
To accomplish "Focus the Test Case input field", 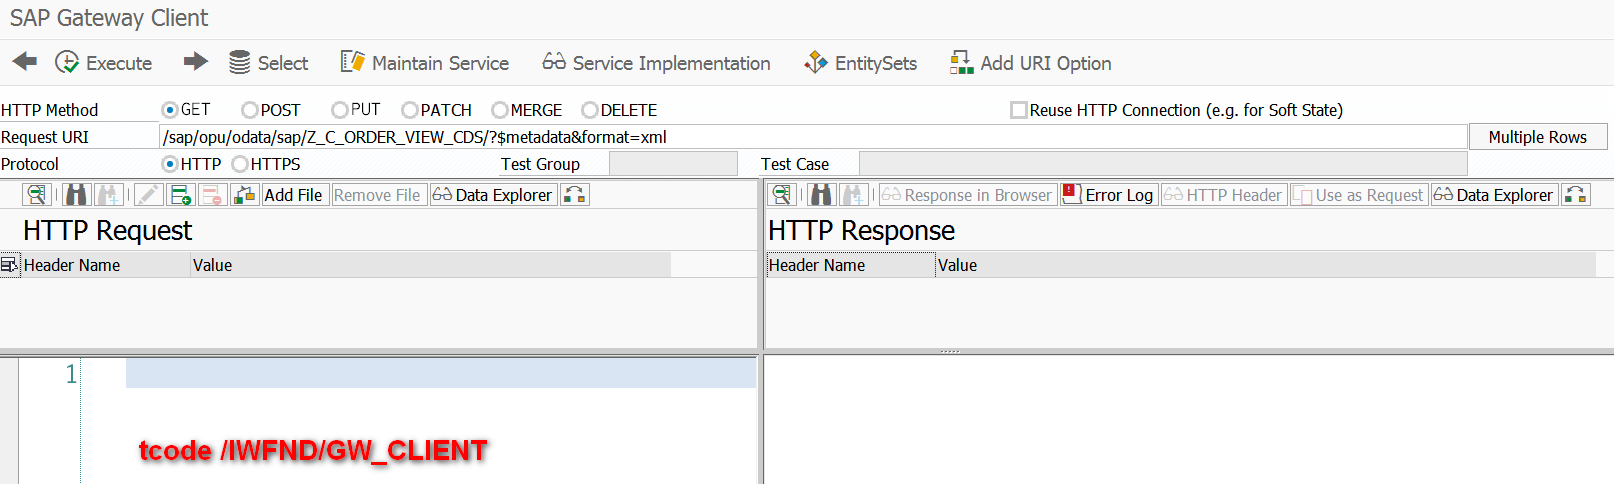I will [x=1163, y=164].
